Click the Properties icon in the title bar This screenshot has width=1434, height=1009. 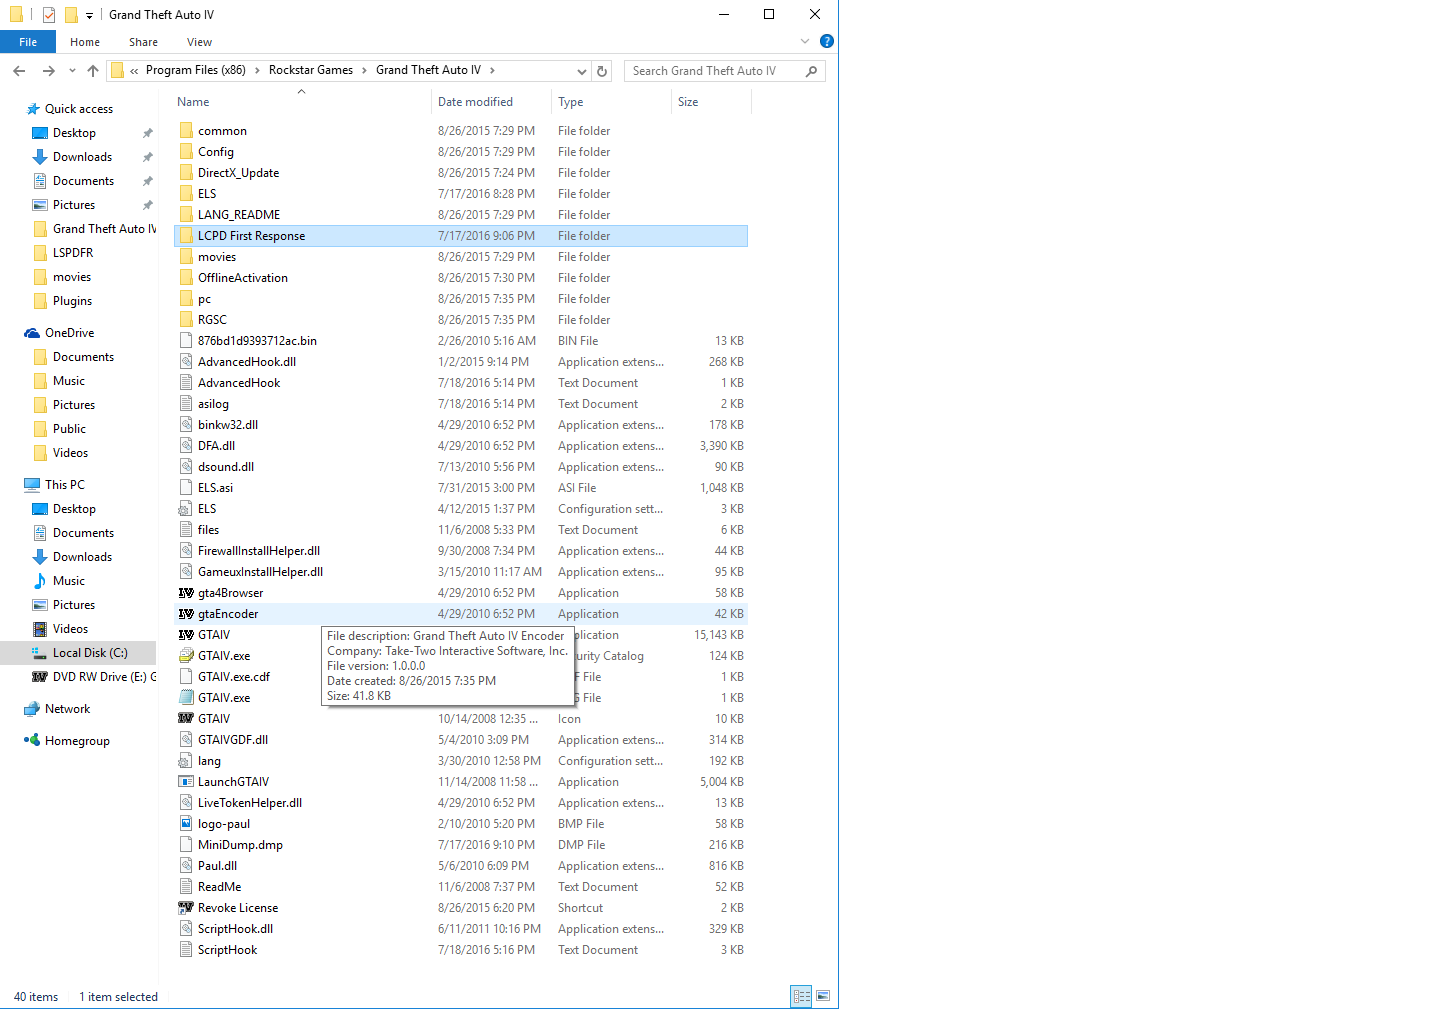pyautogui.click(x=48, y=15)
